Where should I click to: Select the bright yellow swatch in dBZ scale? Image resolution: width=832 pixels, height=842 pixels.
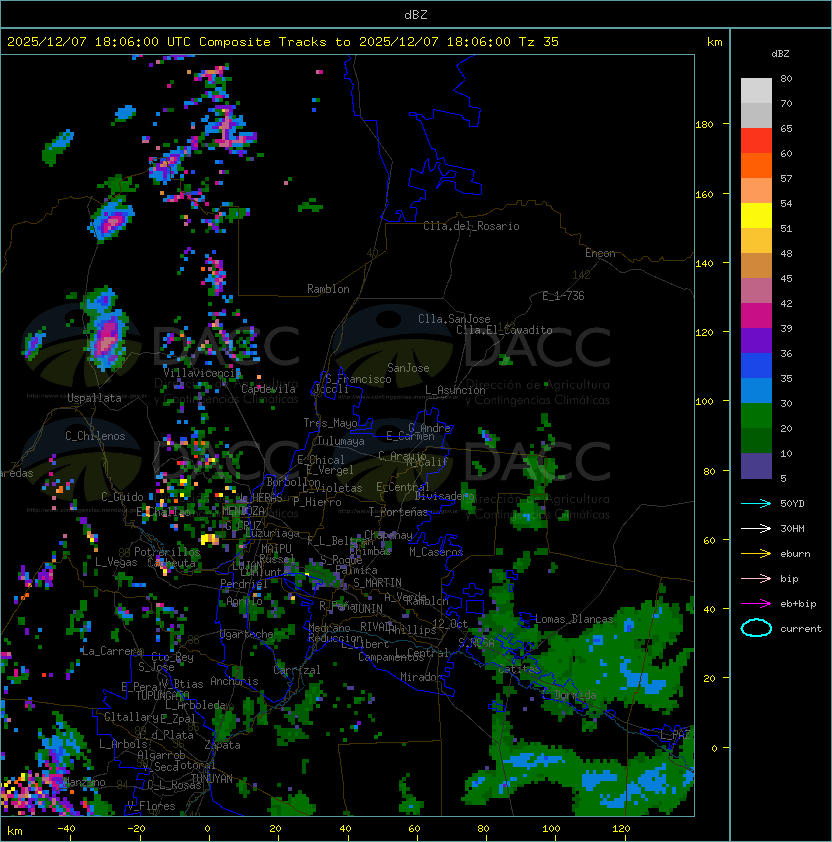click(756, 216)
